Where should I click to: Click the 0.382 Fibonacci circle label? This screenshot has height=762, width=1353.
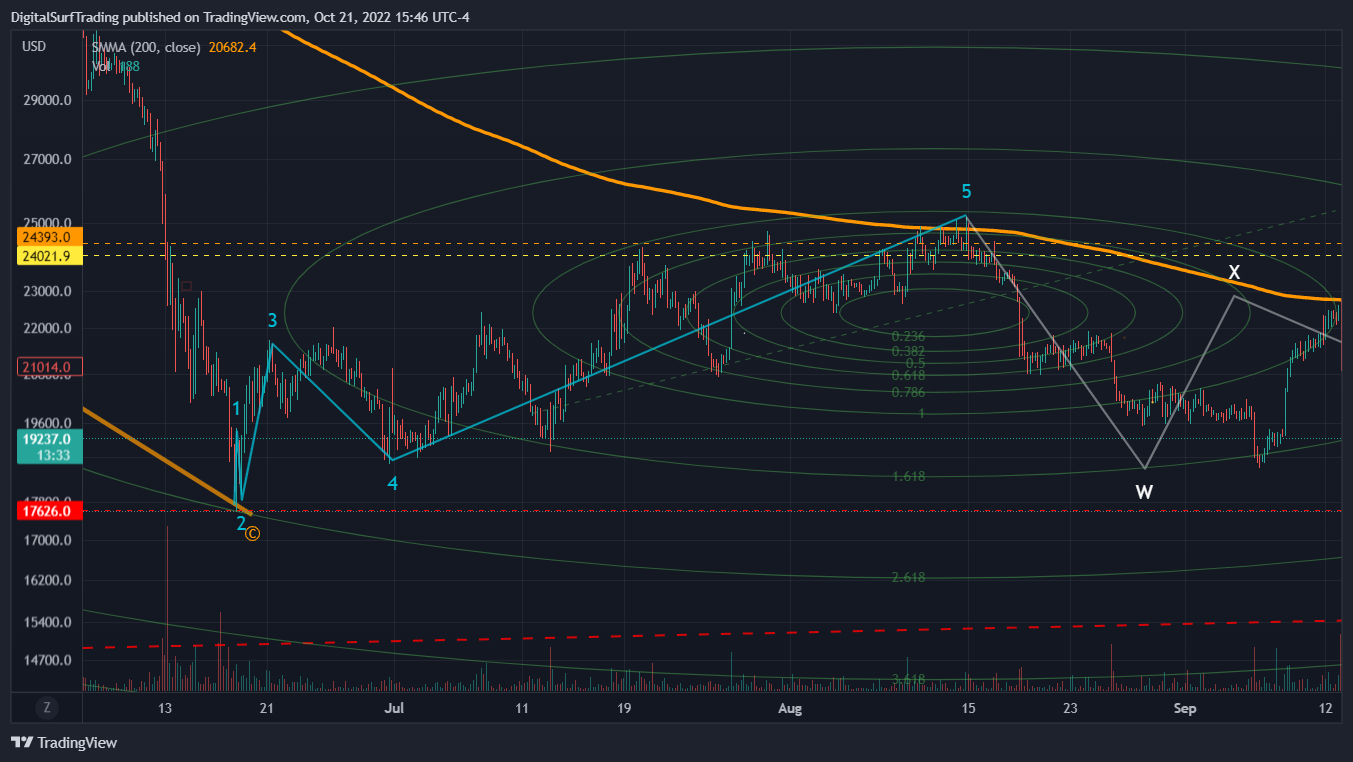point(908,351)
